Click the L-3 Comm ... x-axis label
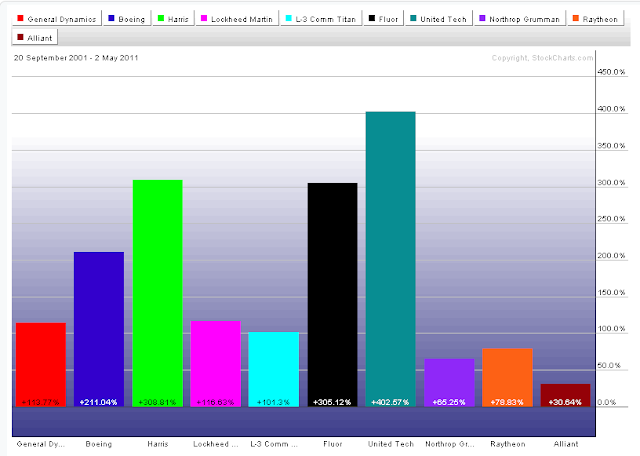 click(x=274, y=444)
